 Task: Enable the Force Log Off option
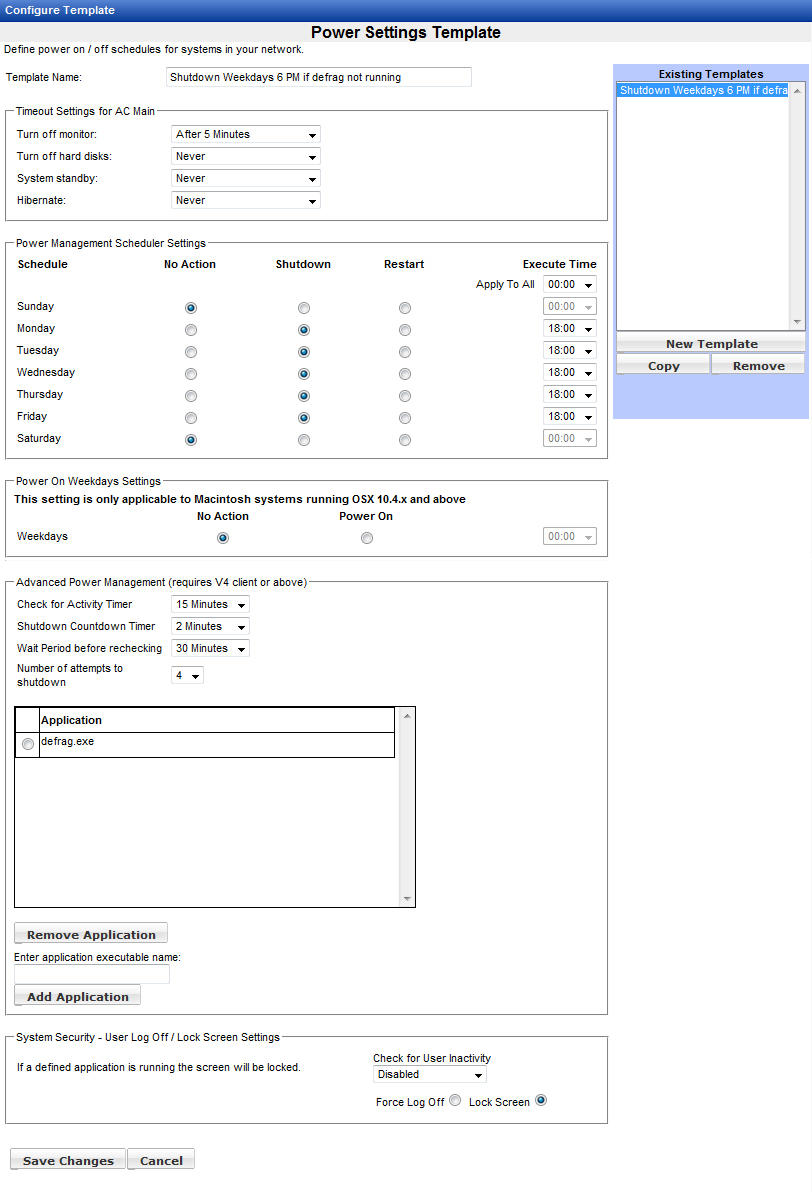pyautogui.click(x=455, y=1101)
